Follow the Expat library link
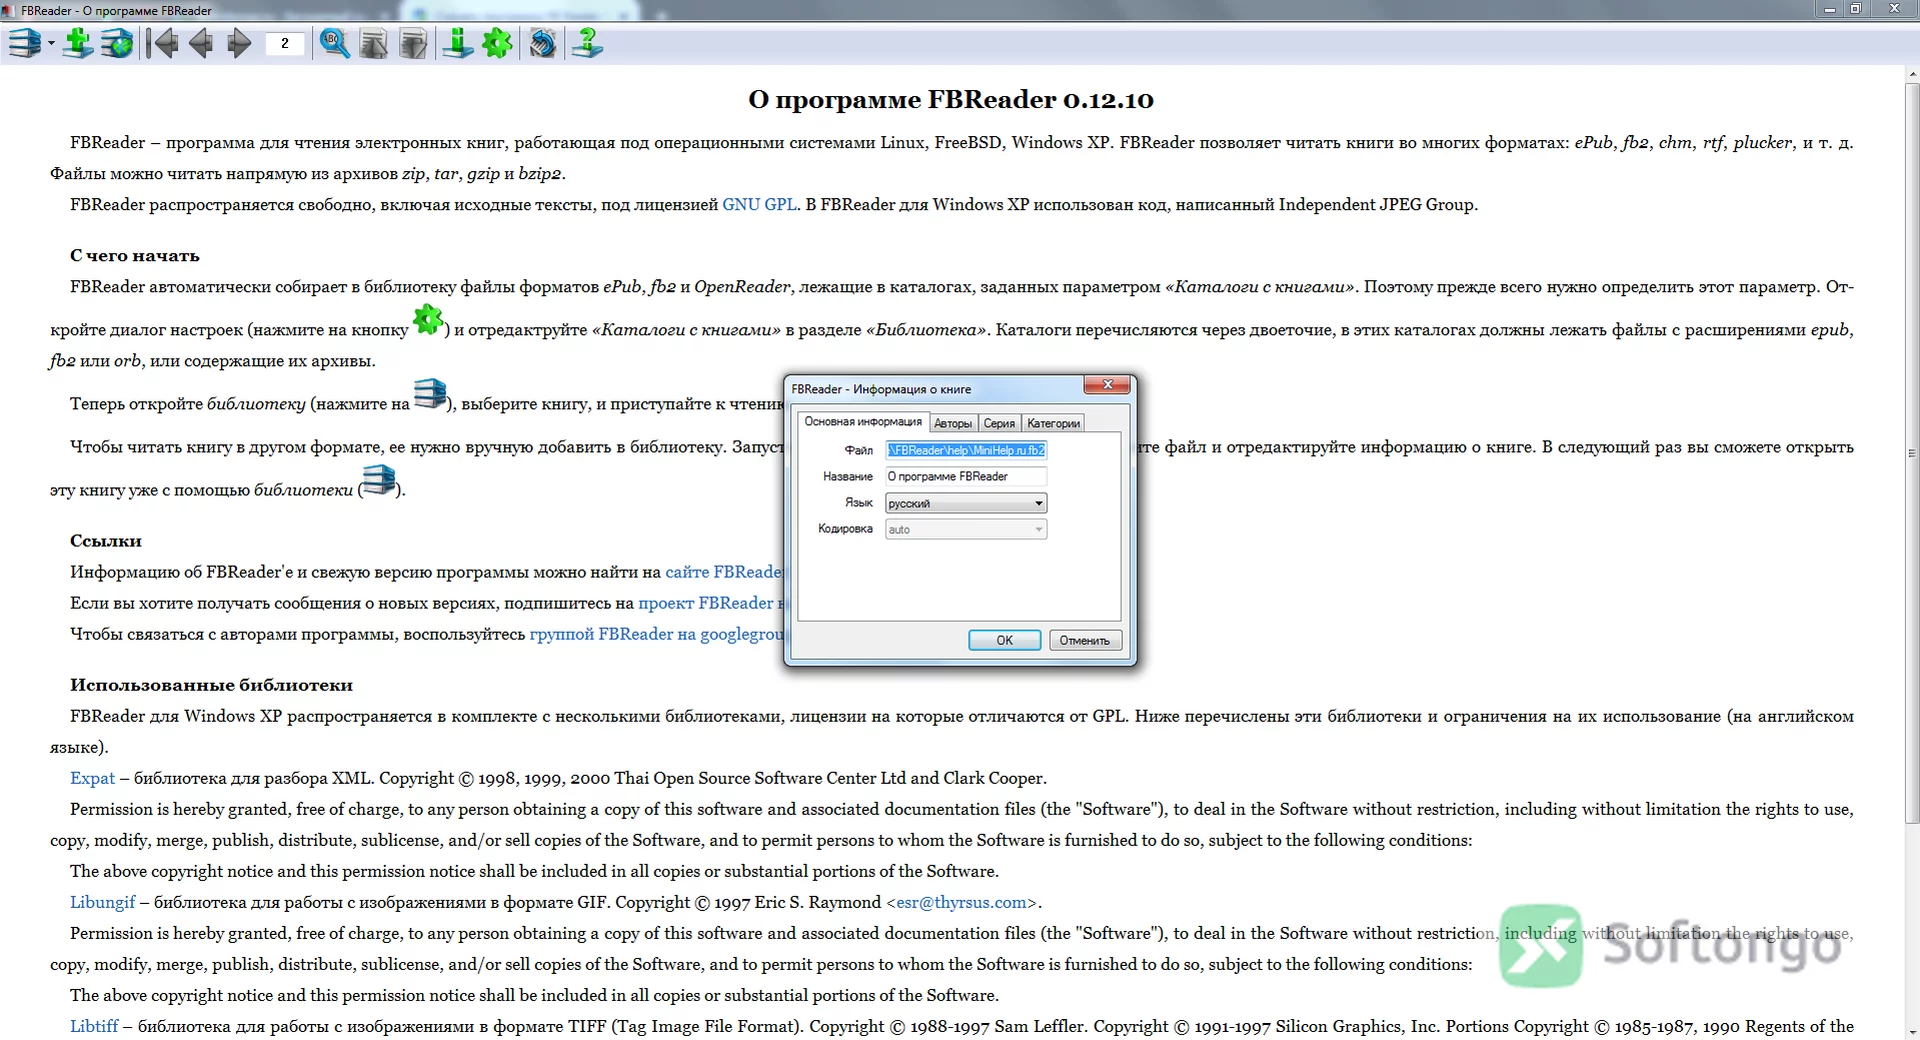This screenshot has height=1040, width=1920. click(92, 778)
